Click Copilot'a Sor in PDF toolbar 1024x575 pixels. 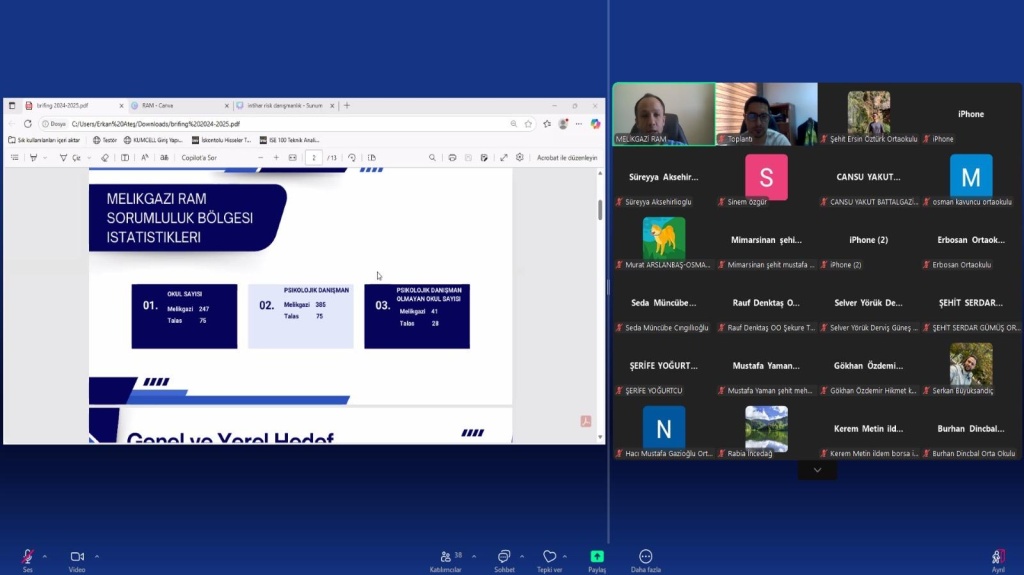click(199, 157)
